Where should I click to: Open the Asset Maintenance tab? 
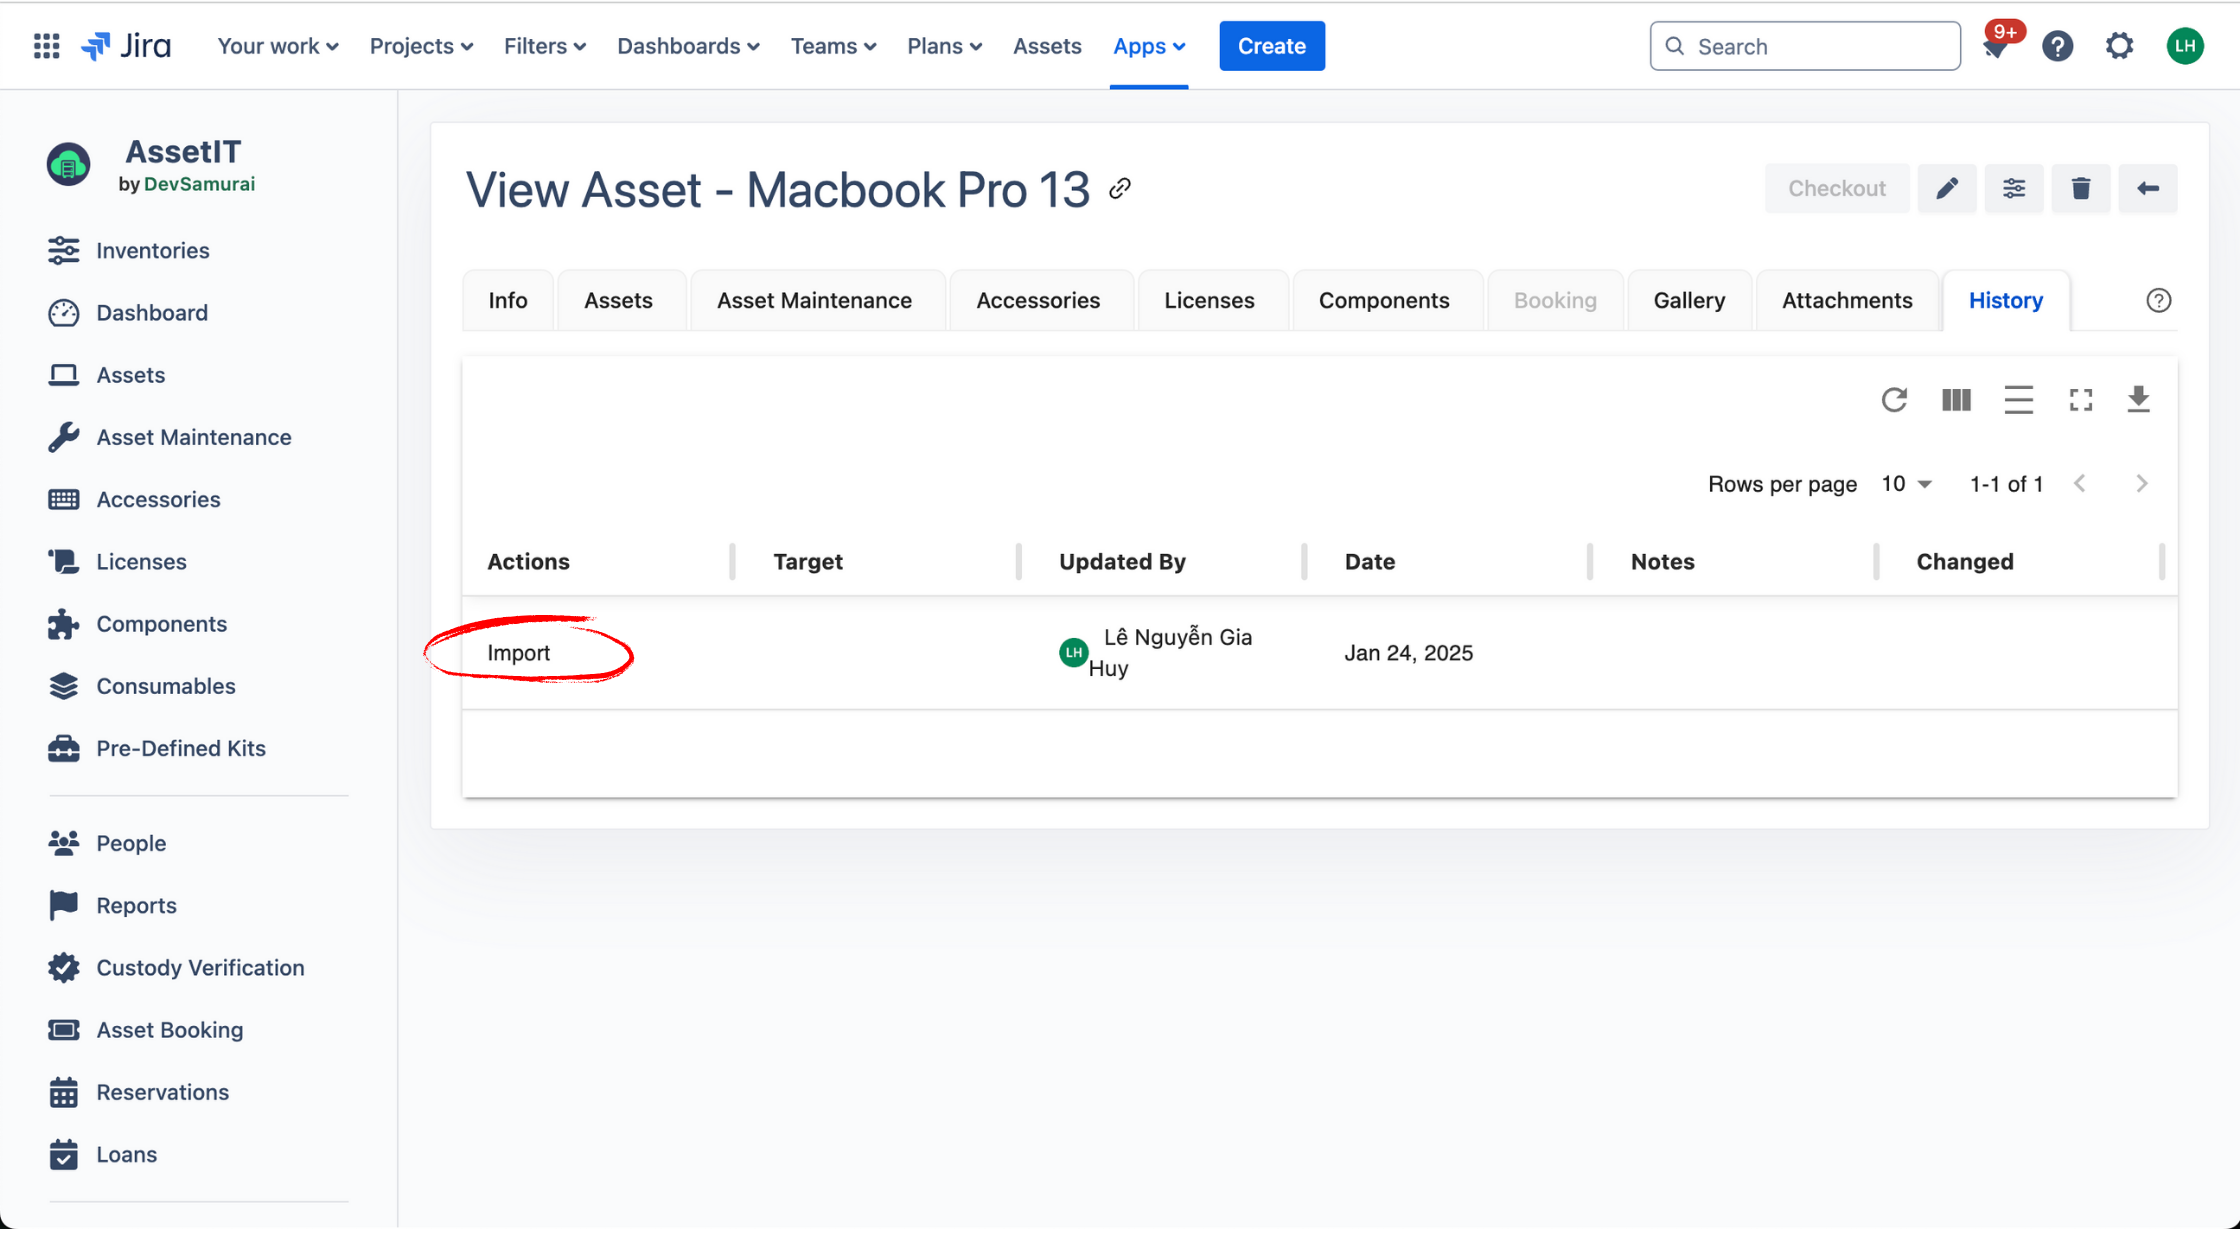click(x=814, y=300)
